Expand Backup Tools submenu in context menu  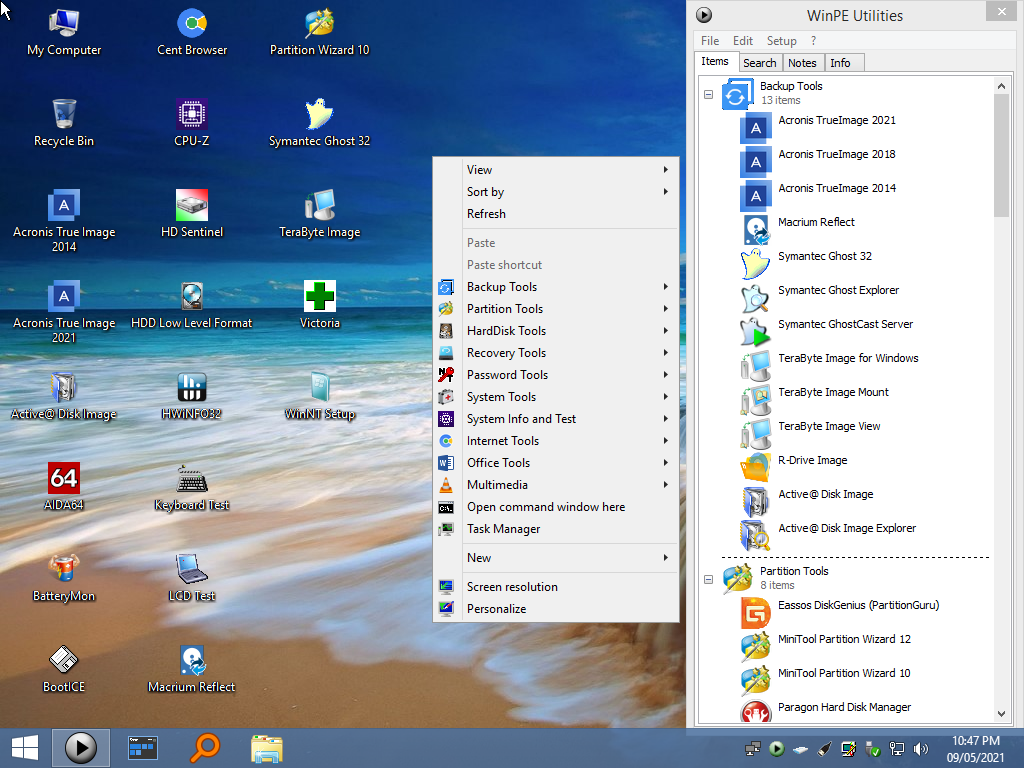[556, 287]
